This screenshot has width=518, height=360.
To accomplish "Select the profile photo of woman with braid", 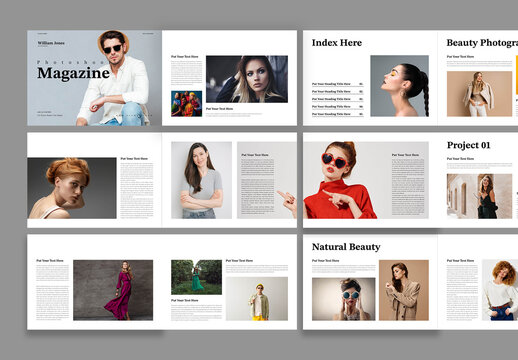I will 399,86.
